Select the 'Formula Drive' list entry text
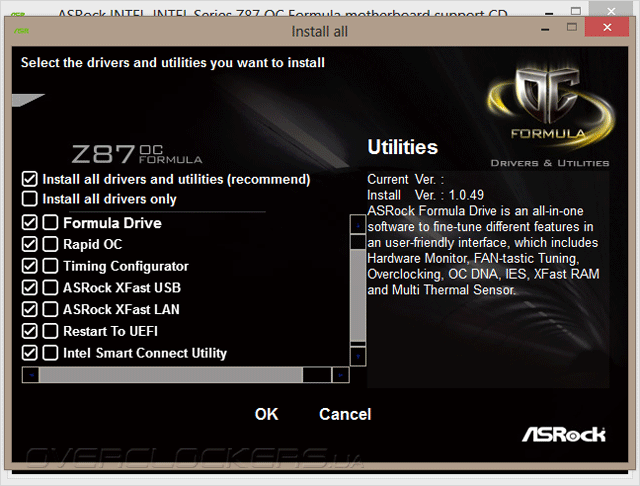This screenshot has width=640, height=486. coord(112,223)
